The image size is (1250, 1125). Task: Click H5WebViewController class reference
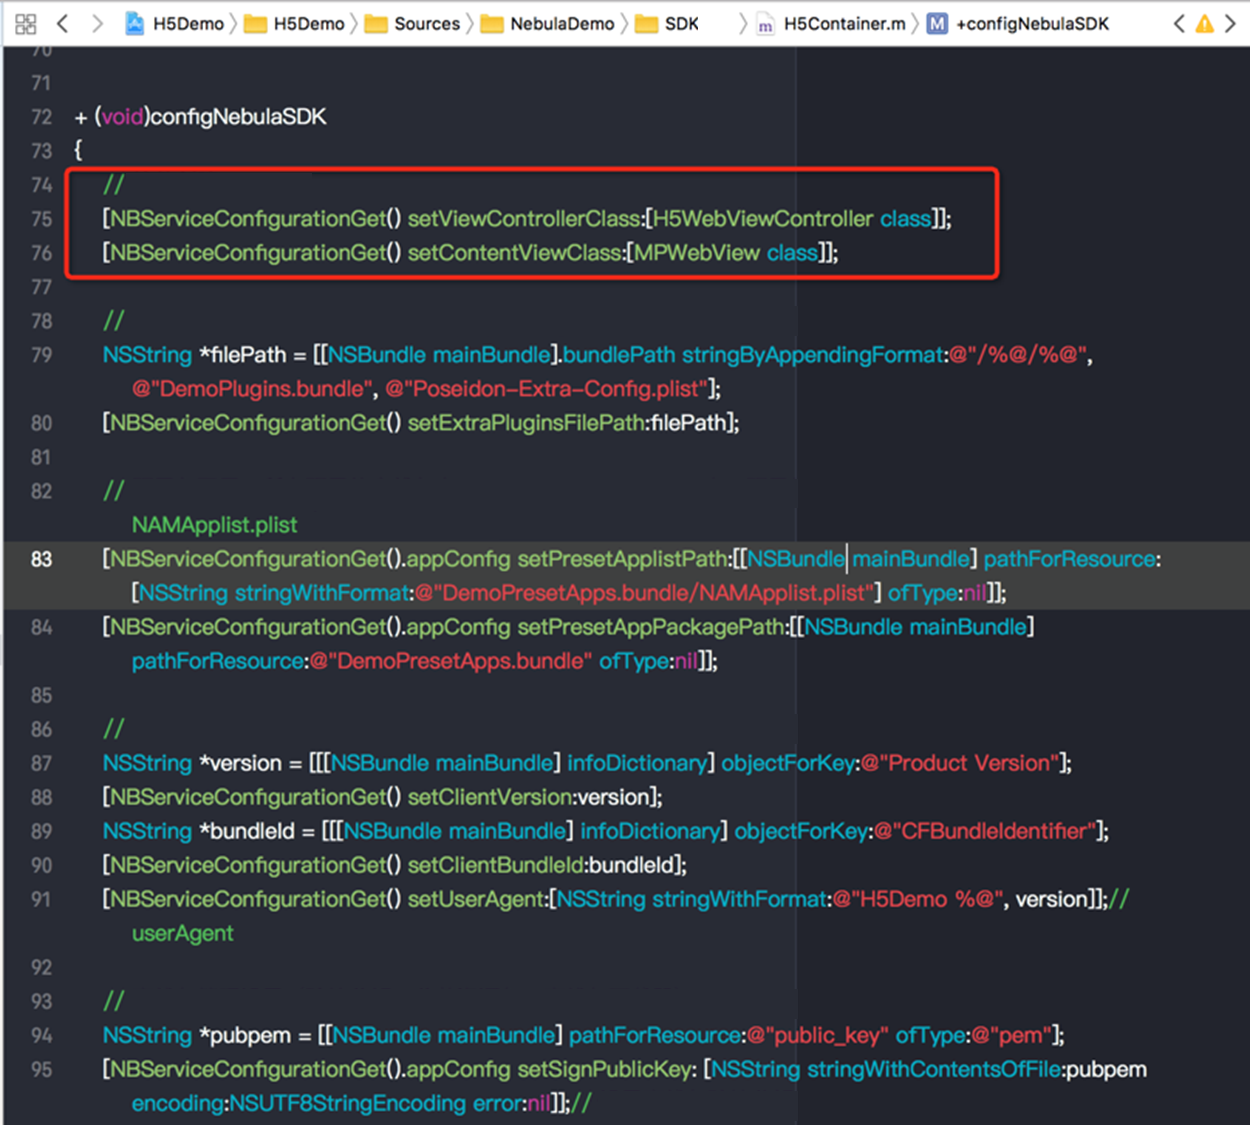tap(763, 219)
